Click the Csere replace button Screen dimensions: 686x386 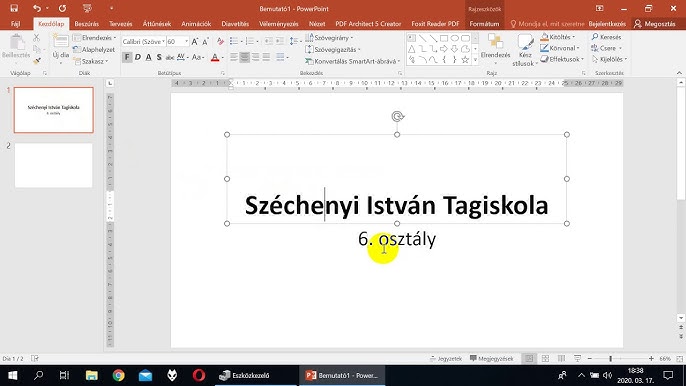tap(606, 48)
